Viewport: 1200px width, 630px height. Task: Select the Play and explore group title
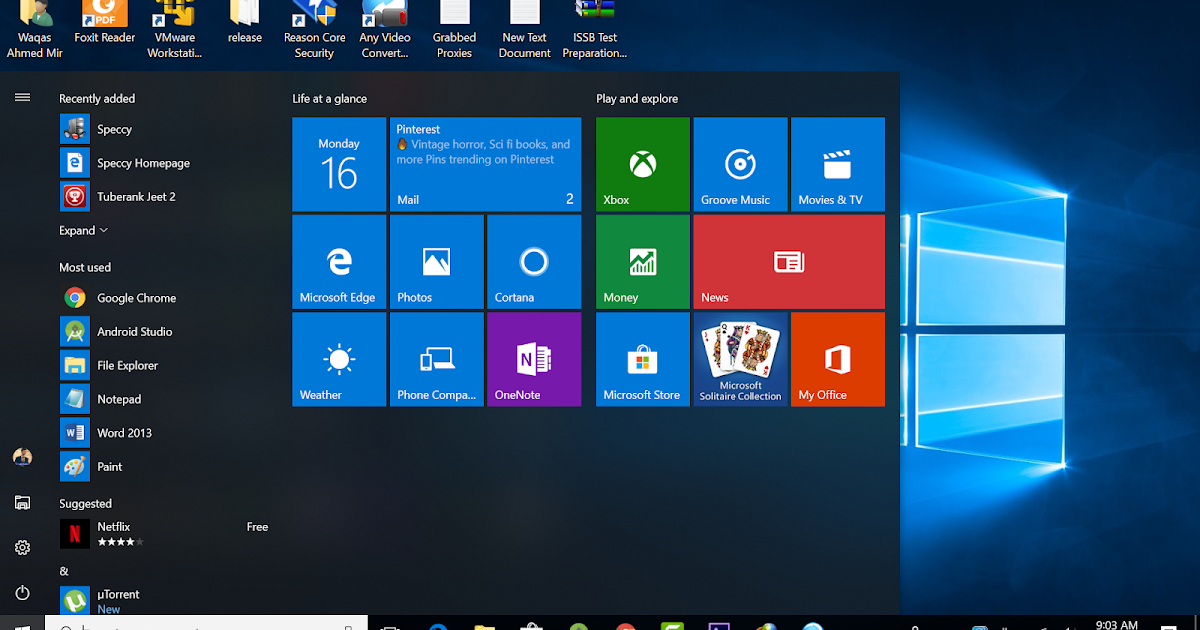[637, 99]
